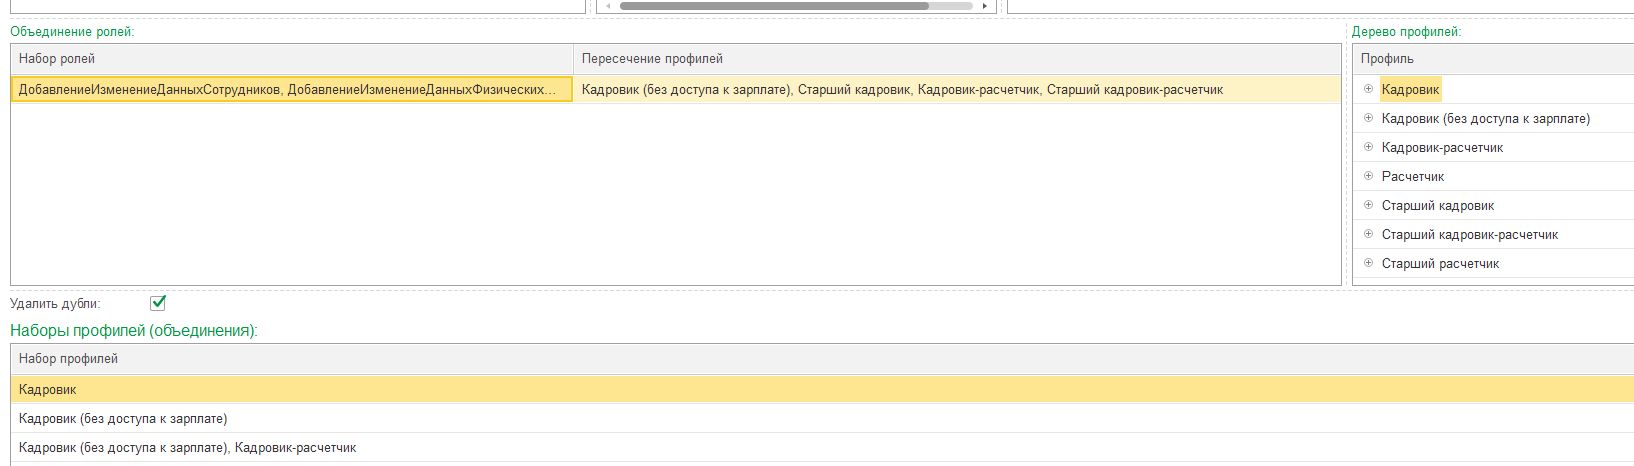Expand the Кадровик-расчетчик tree node
Viewport: 1634px width, 466px height.
(1368, 147)
